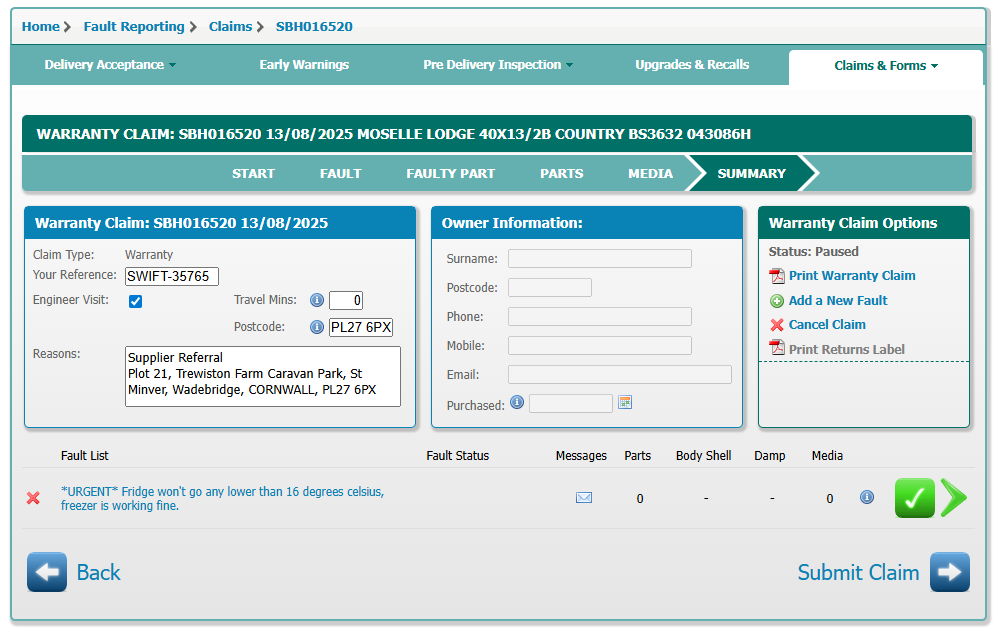997x632 pixels.
Task: Click the blue Back arrow icon
Action: (47, 572)
